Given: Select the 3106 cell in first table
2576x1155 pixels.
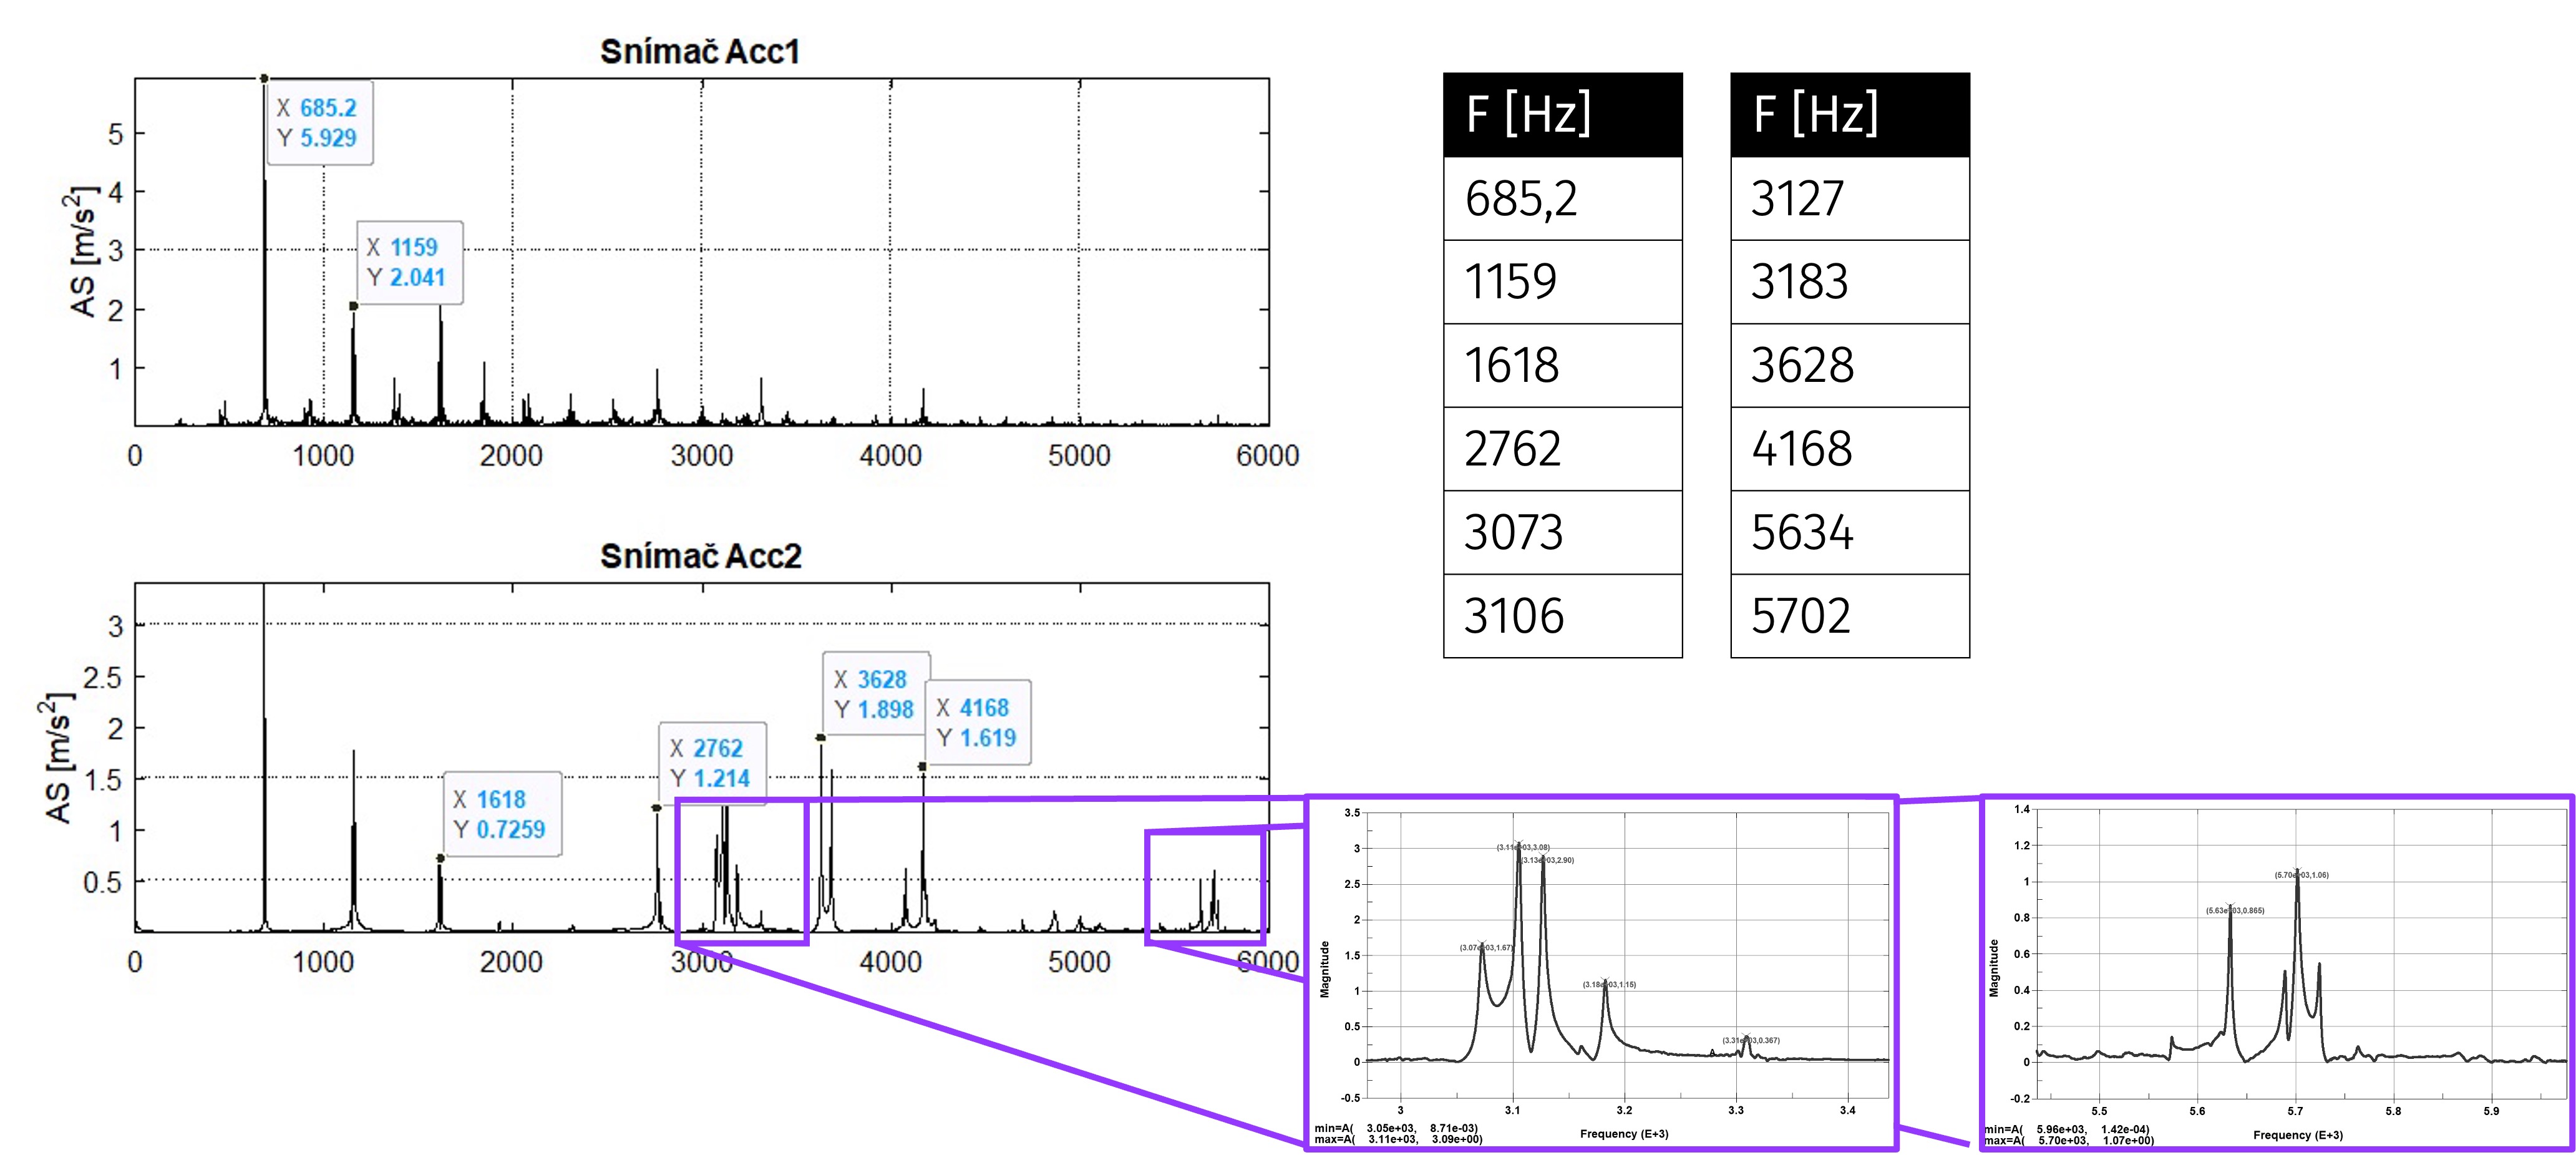Looking at the screenshot, I should pos(1562,616).
